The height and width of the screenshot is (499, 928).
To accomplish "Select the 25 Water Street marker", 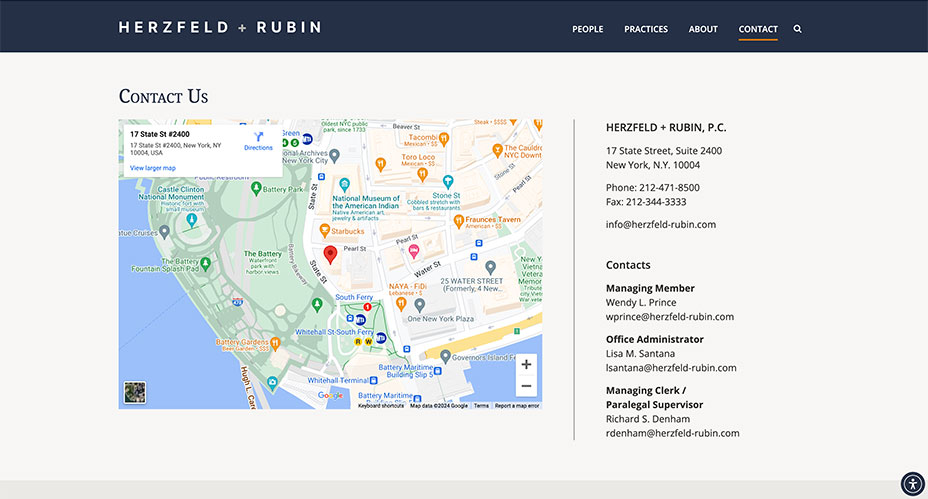I will point(490,268).
